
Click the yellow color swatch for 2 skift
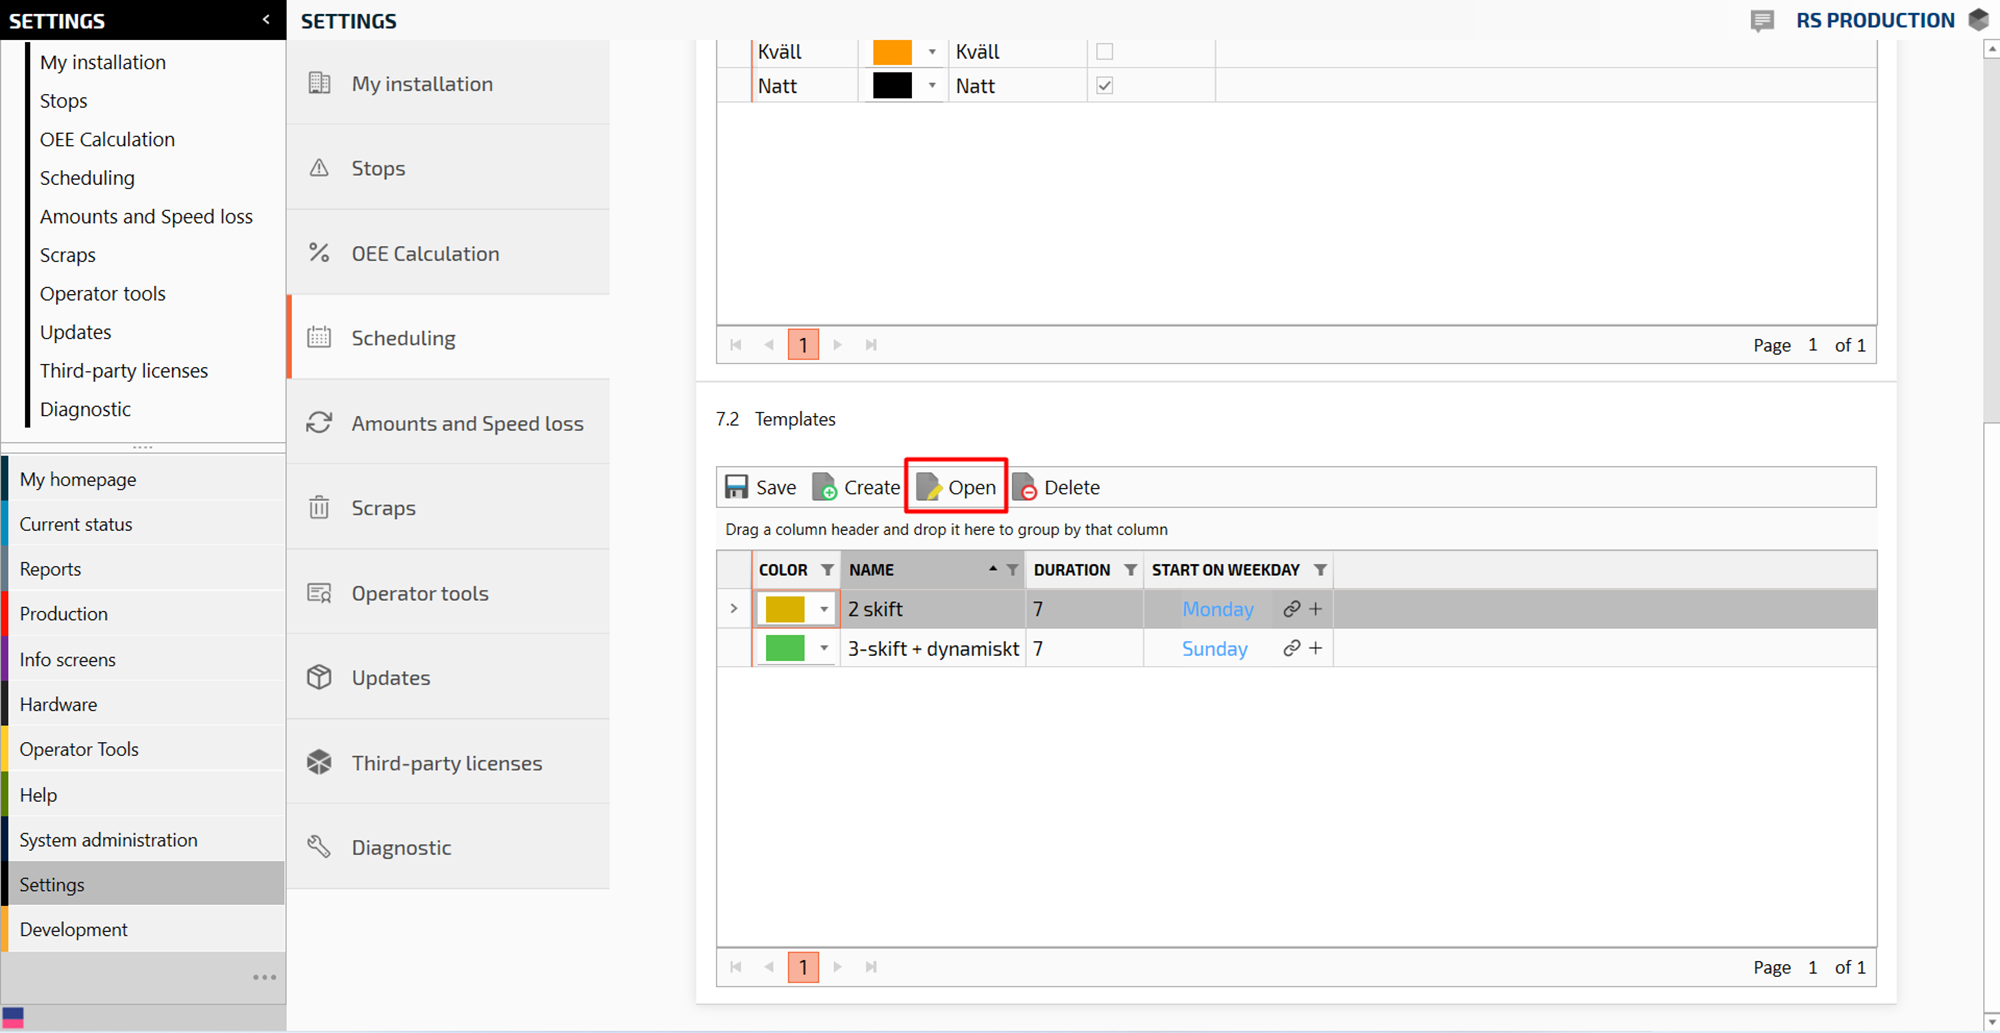[x=785, y=609]
